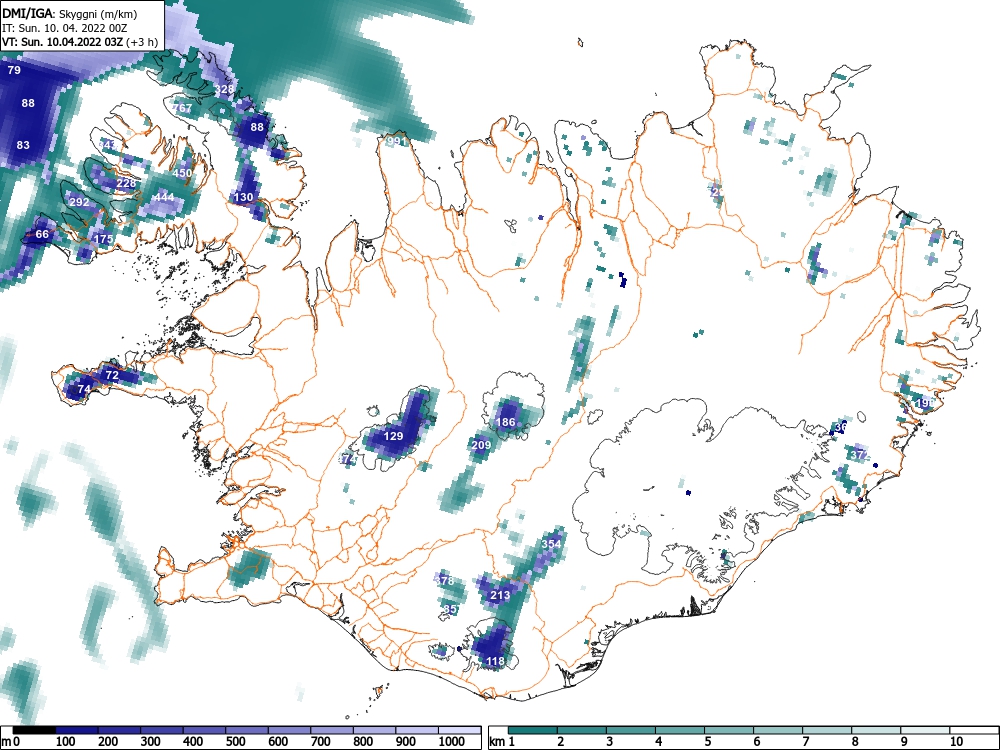
Task: Click the 450 visibility label
Action: [182, 173]
